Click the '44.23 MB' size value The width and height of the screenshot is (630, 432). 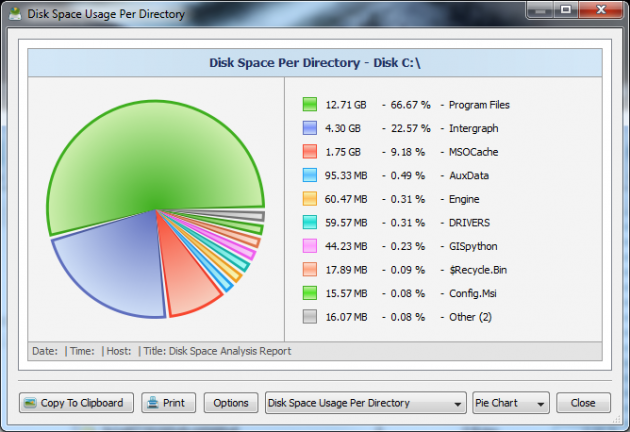click(346, 246)
